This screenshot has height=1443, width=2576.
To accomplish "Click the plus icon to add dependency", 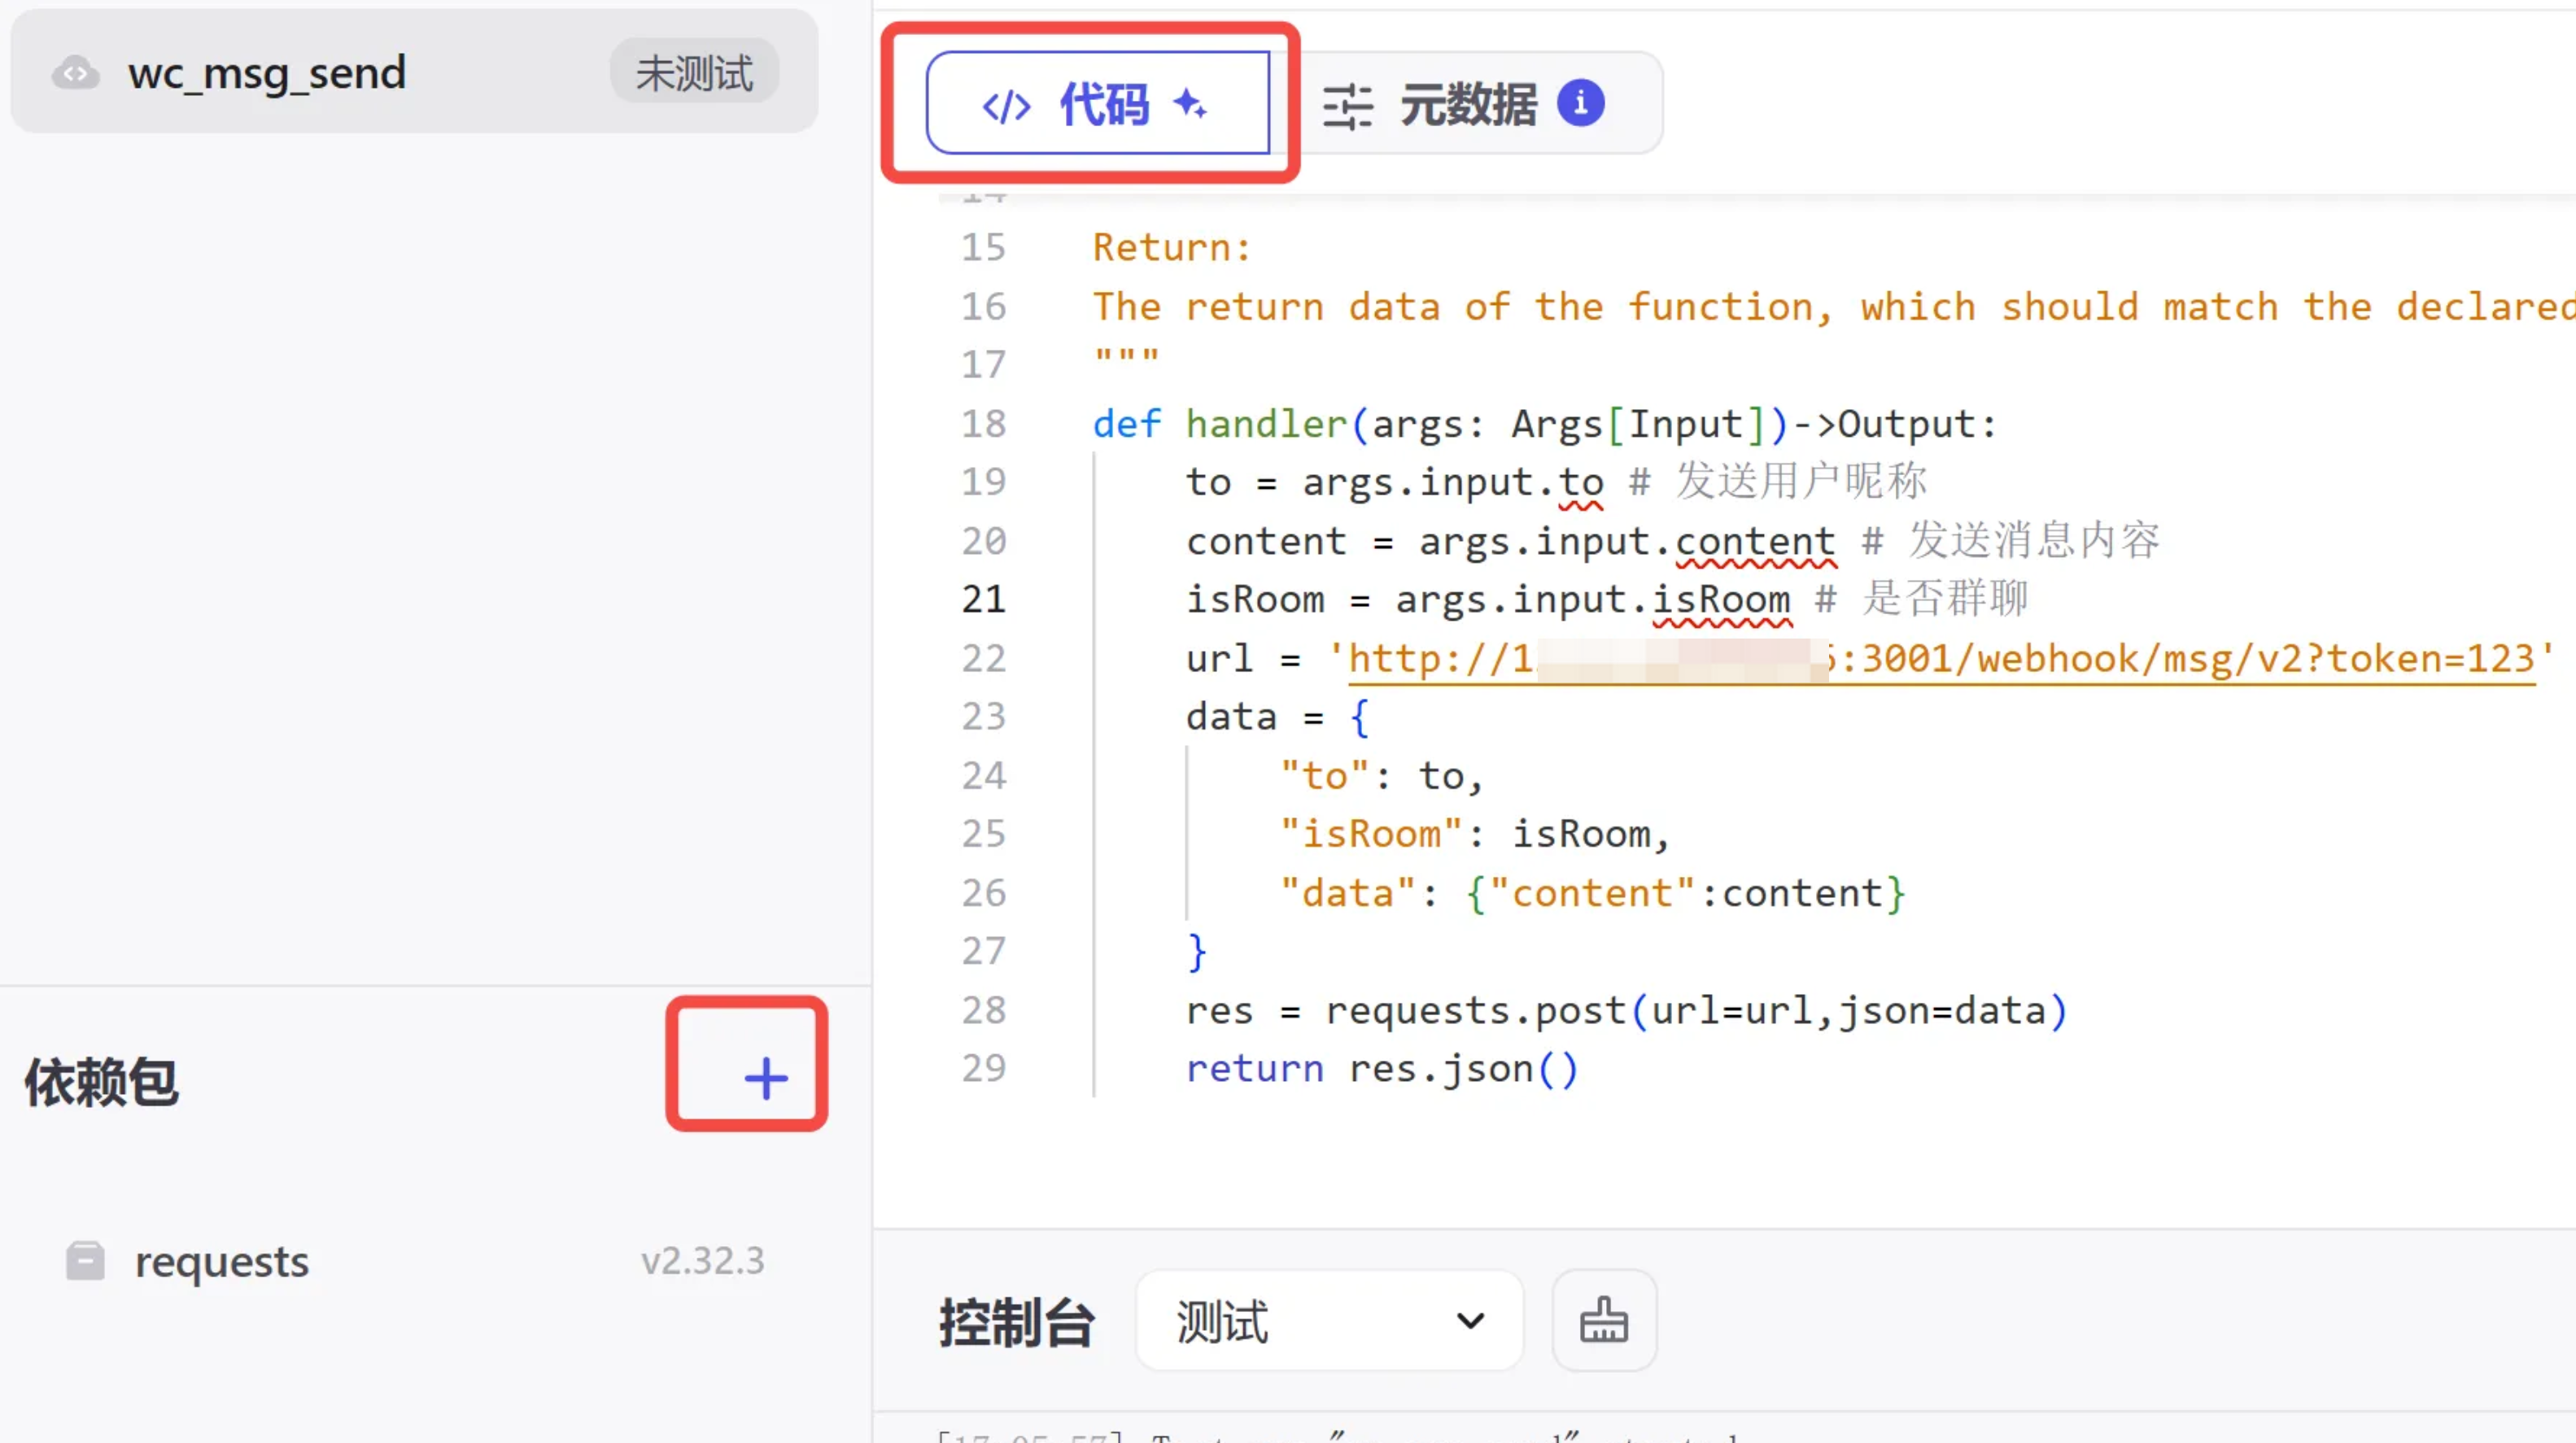I will [x=766, y=1078].
